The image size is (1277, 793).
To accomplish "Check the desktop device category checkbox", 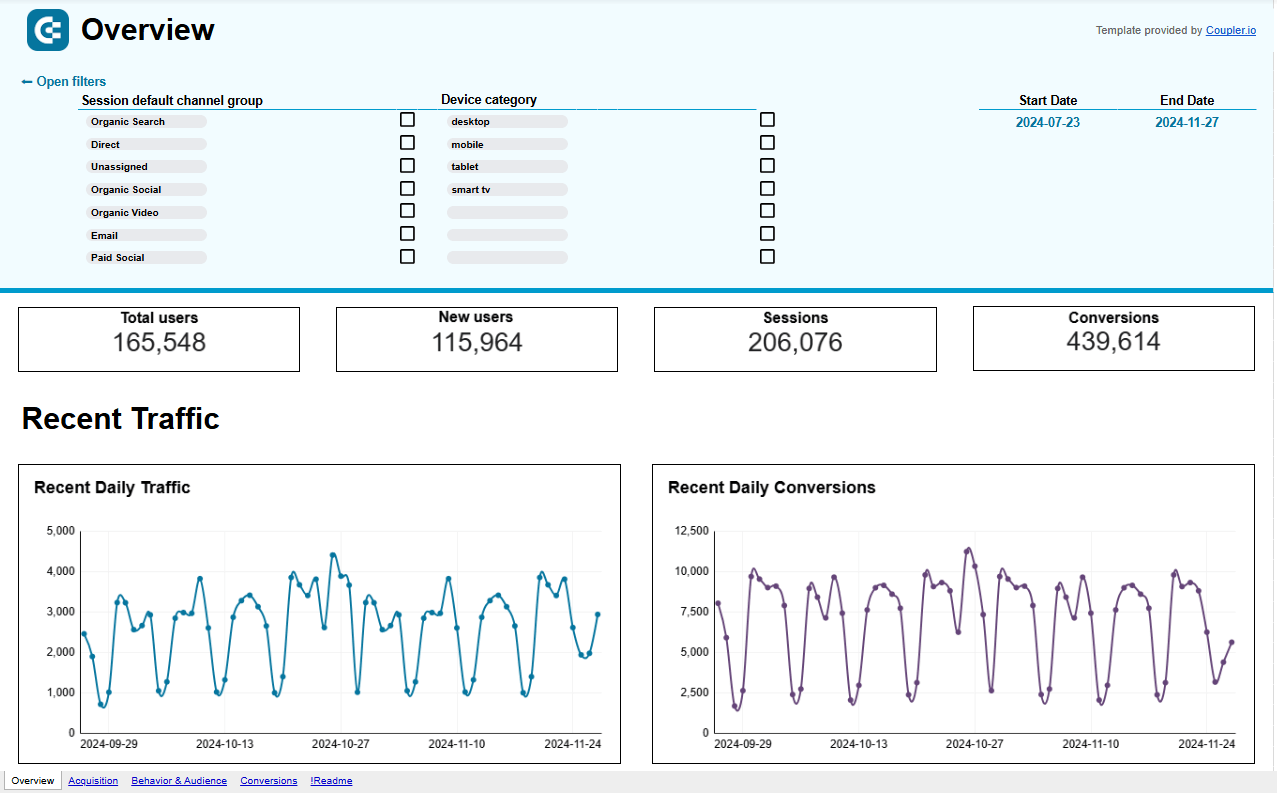I will coord(767,119).
